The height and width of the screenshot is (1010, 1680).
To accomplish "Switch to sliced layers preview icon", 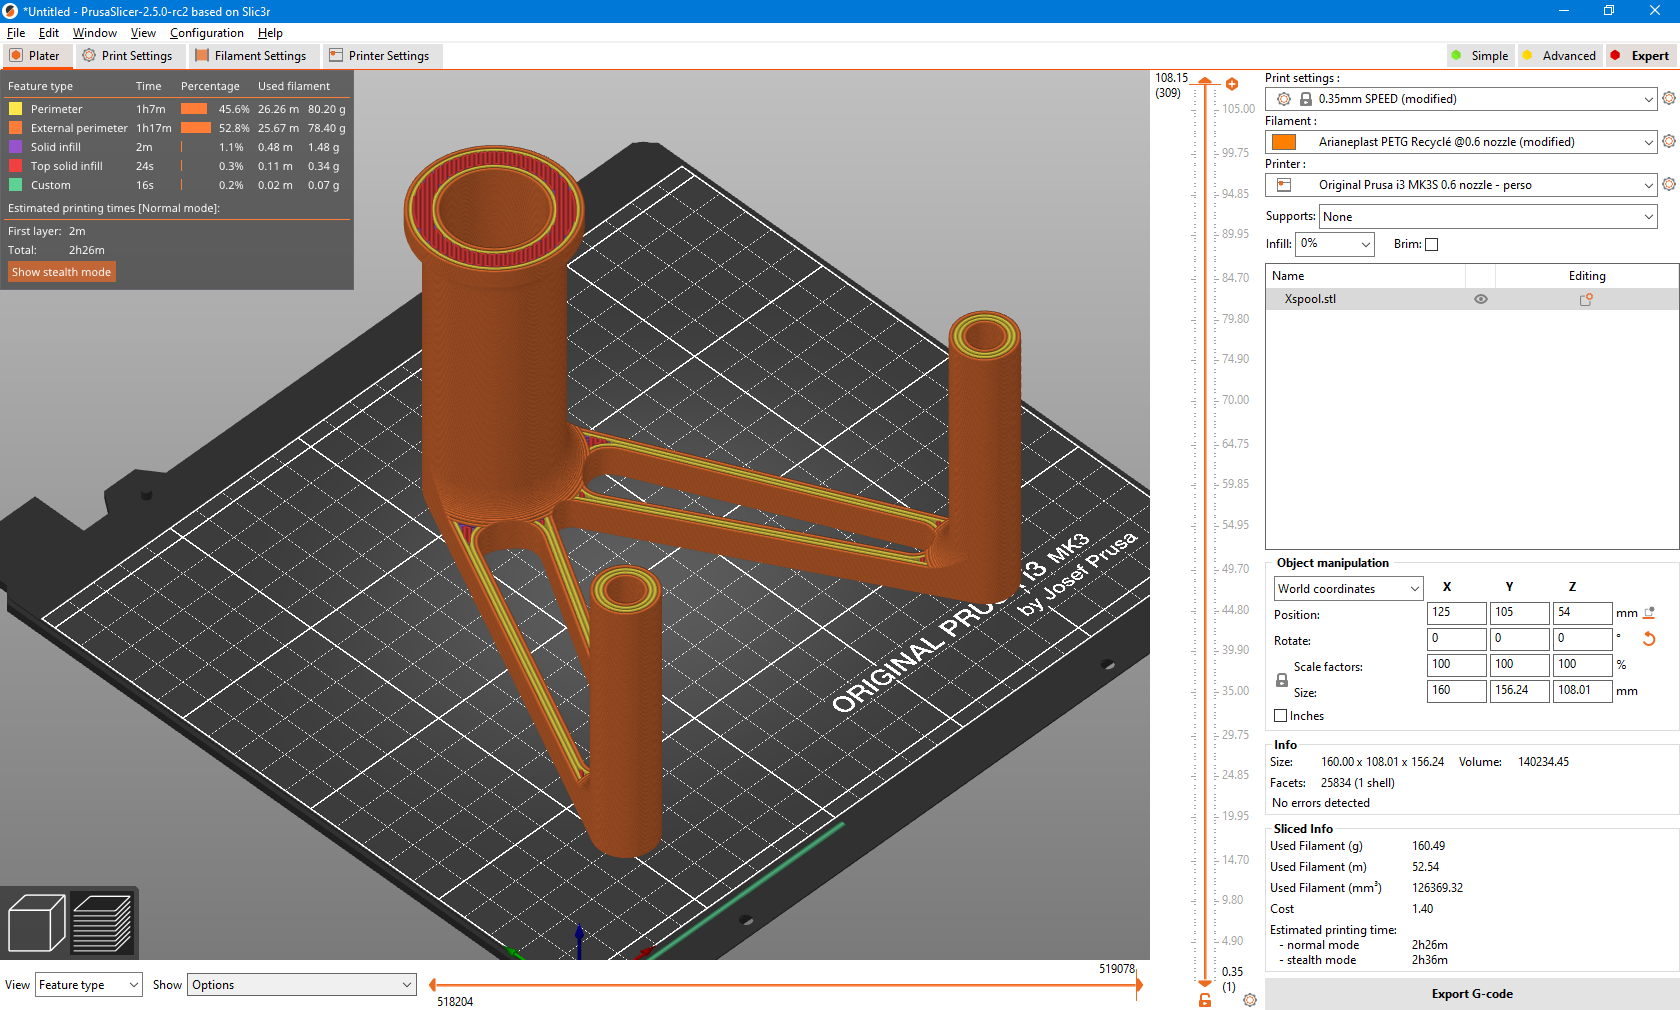I will [102, 922].
